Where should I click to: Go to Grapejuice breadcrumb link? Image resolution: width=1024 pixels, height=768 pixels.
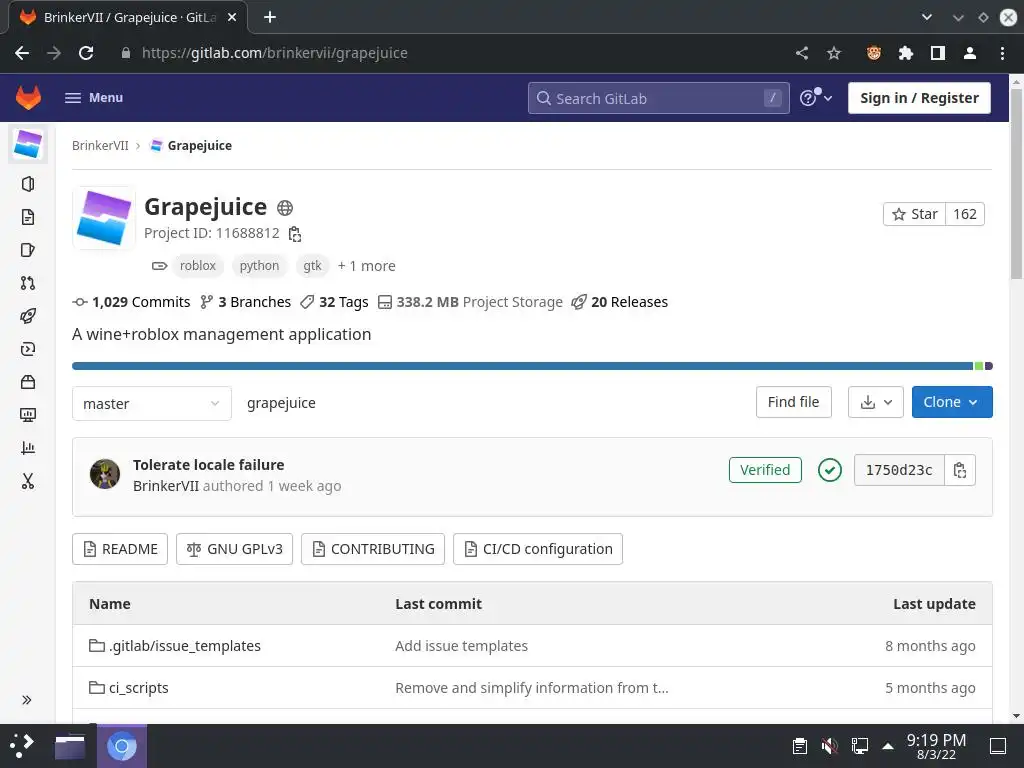coord(199,146)
